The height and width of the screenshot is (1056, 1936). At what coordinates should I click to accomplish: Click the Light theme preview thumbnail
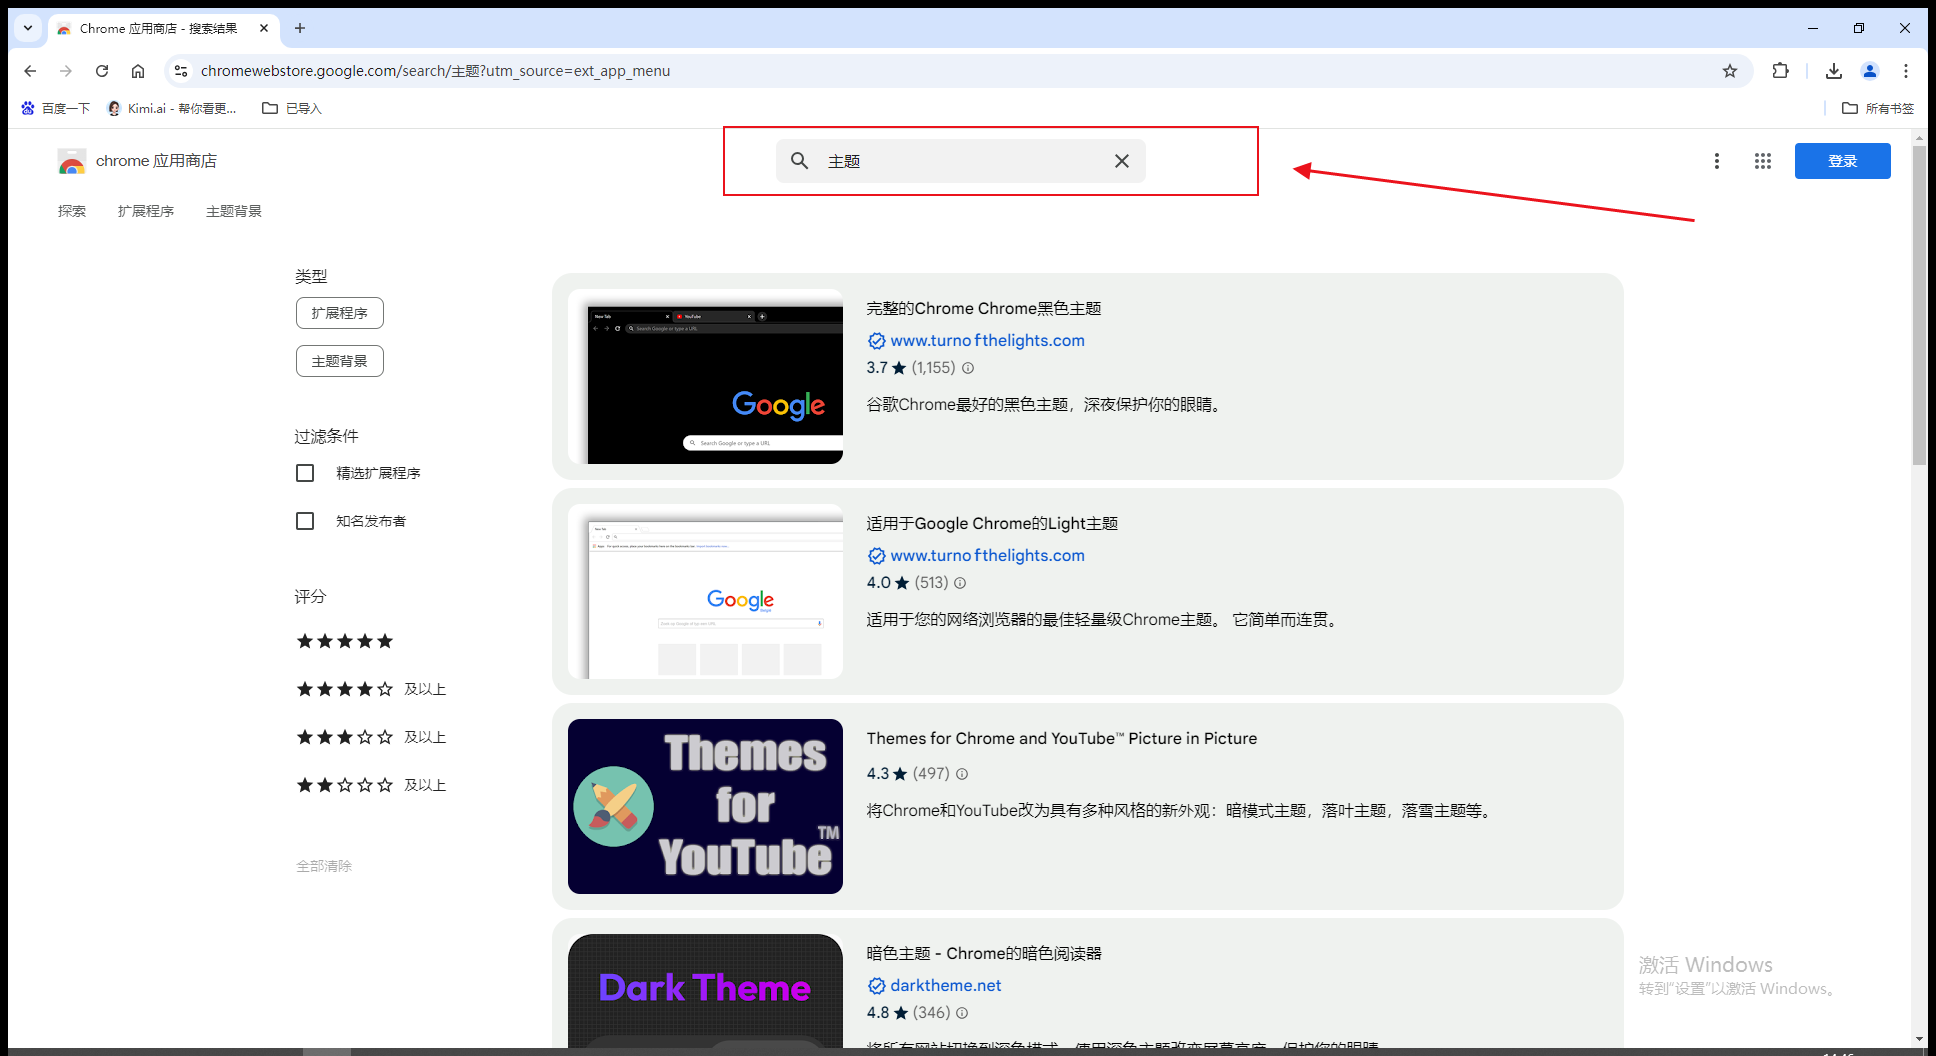coord(705,591)
